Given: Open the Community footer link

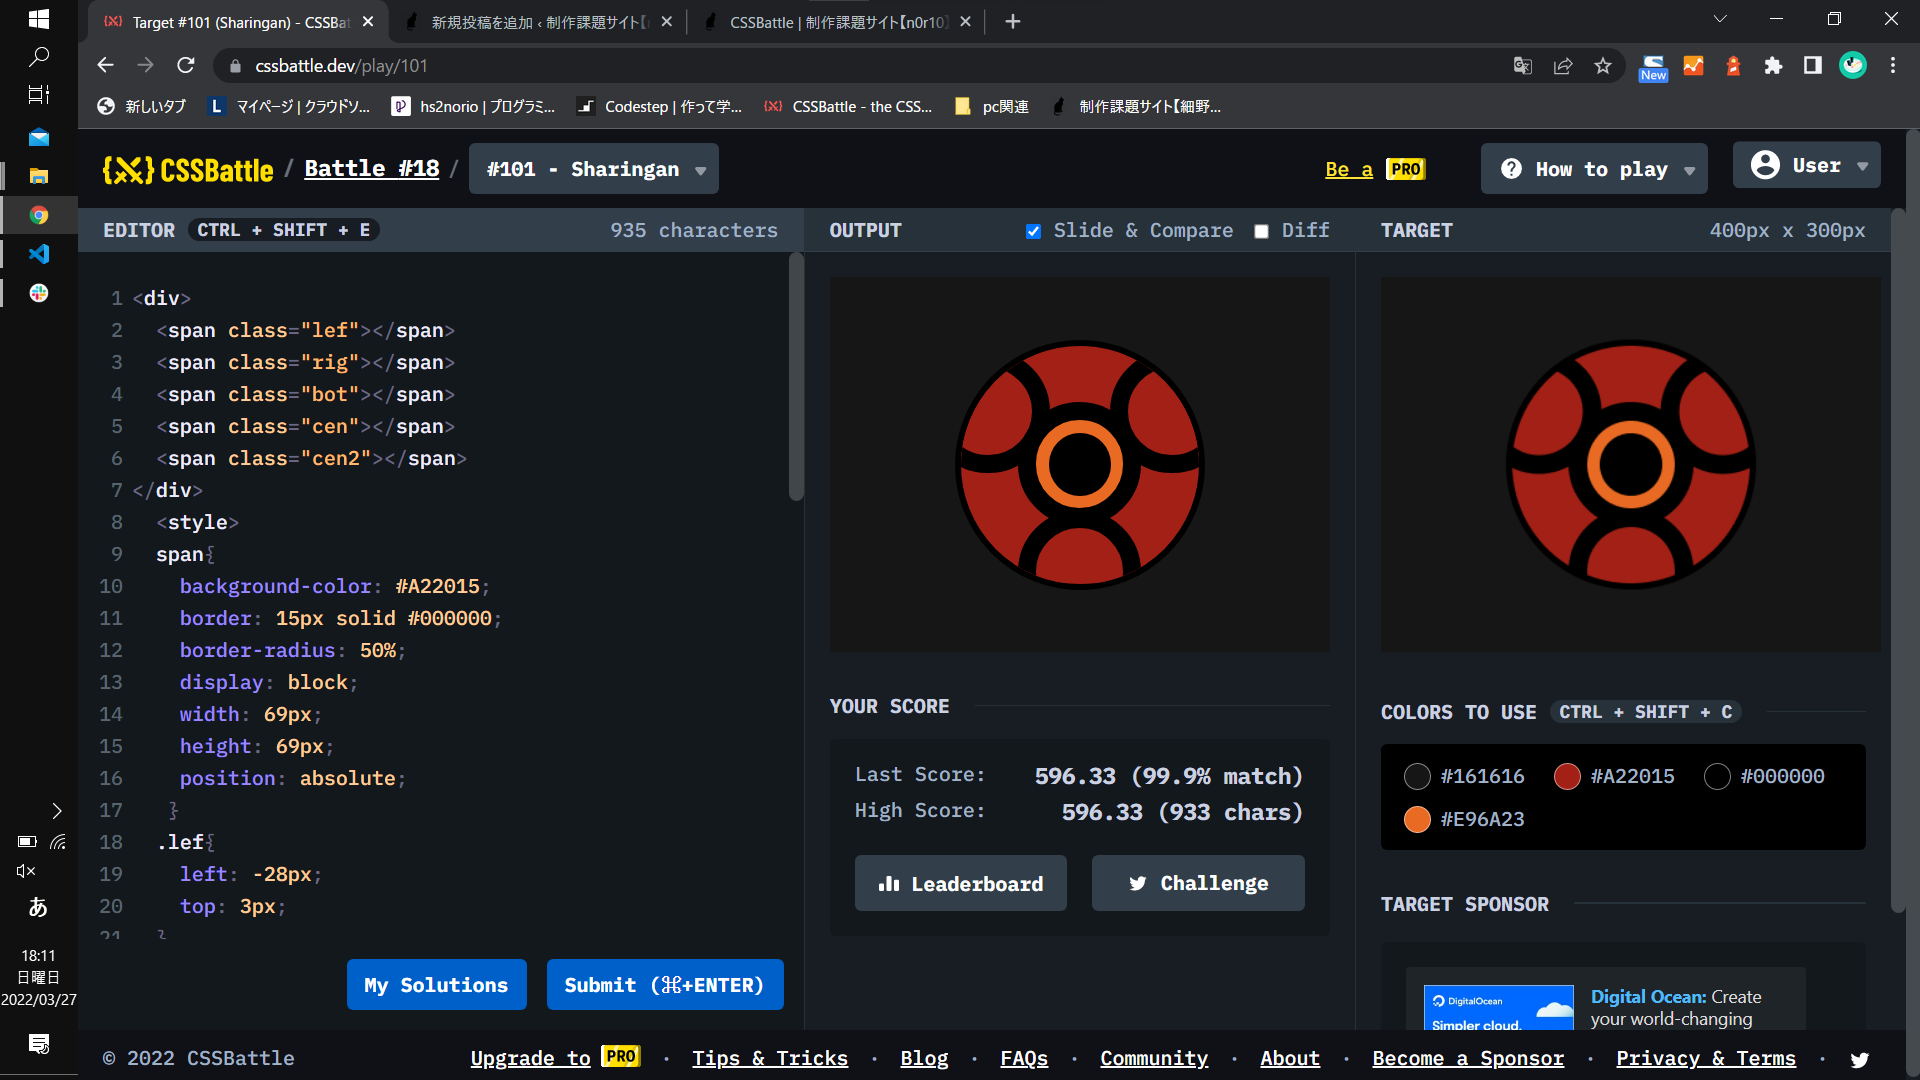Looking at the screenshot, I should tap(1154, 1058).
